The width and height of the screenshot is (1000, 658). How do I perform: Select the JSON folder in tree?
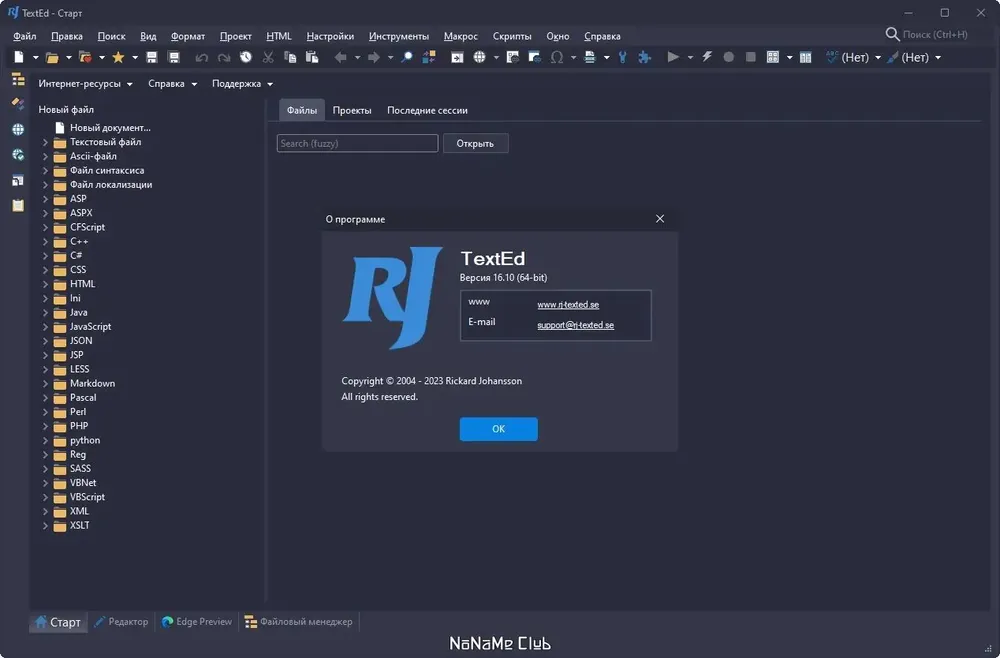[73, 341]
